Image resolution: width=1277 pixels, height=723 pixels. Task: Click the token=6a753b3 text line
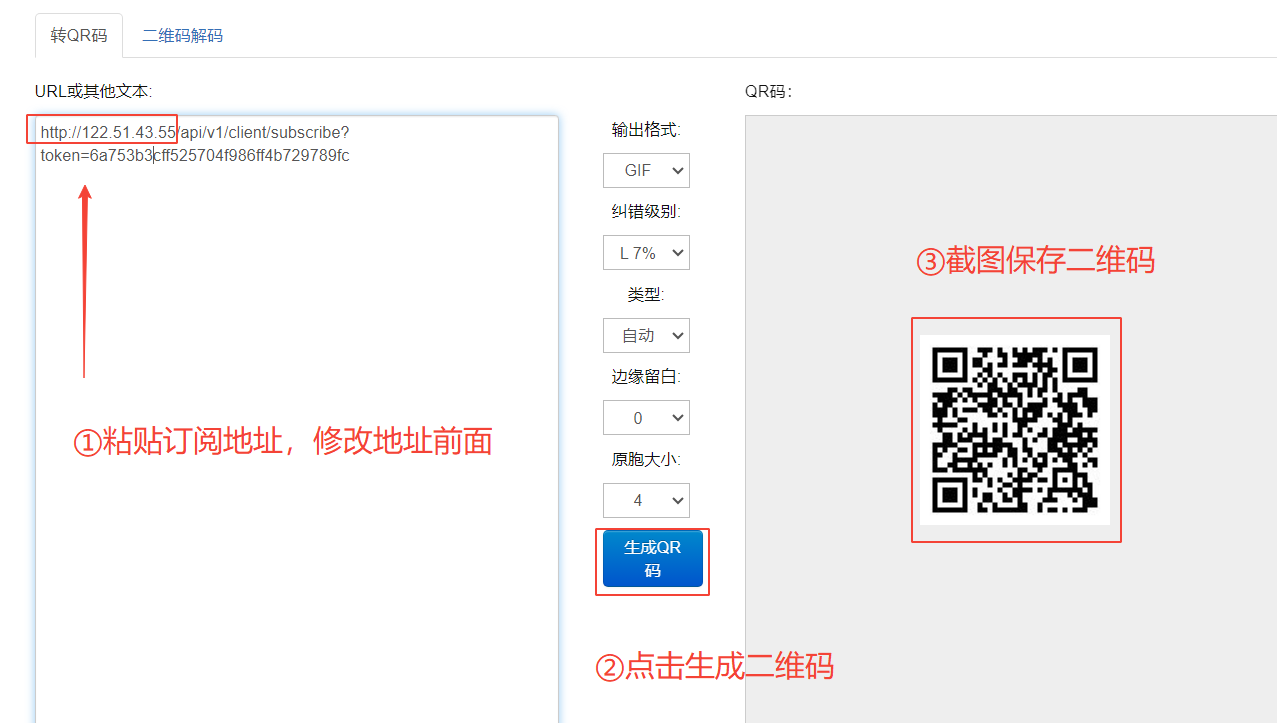[195, 155]
